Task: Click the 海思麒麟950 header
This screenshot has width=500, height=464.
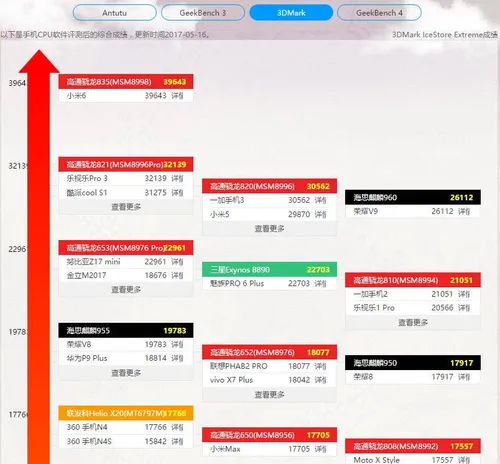Action: click(x=413, y=363)
